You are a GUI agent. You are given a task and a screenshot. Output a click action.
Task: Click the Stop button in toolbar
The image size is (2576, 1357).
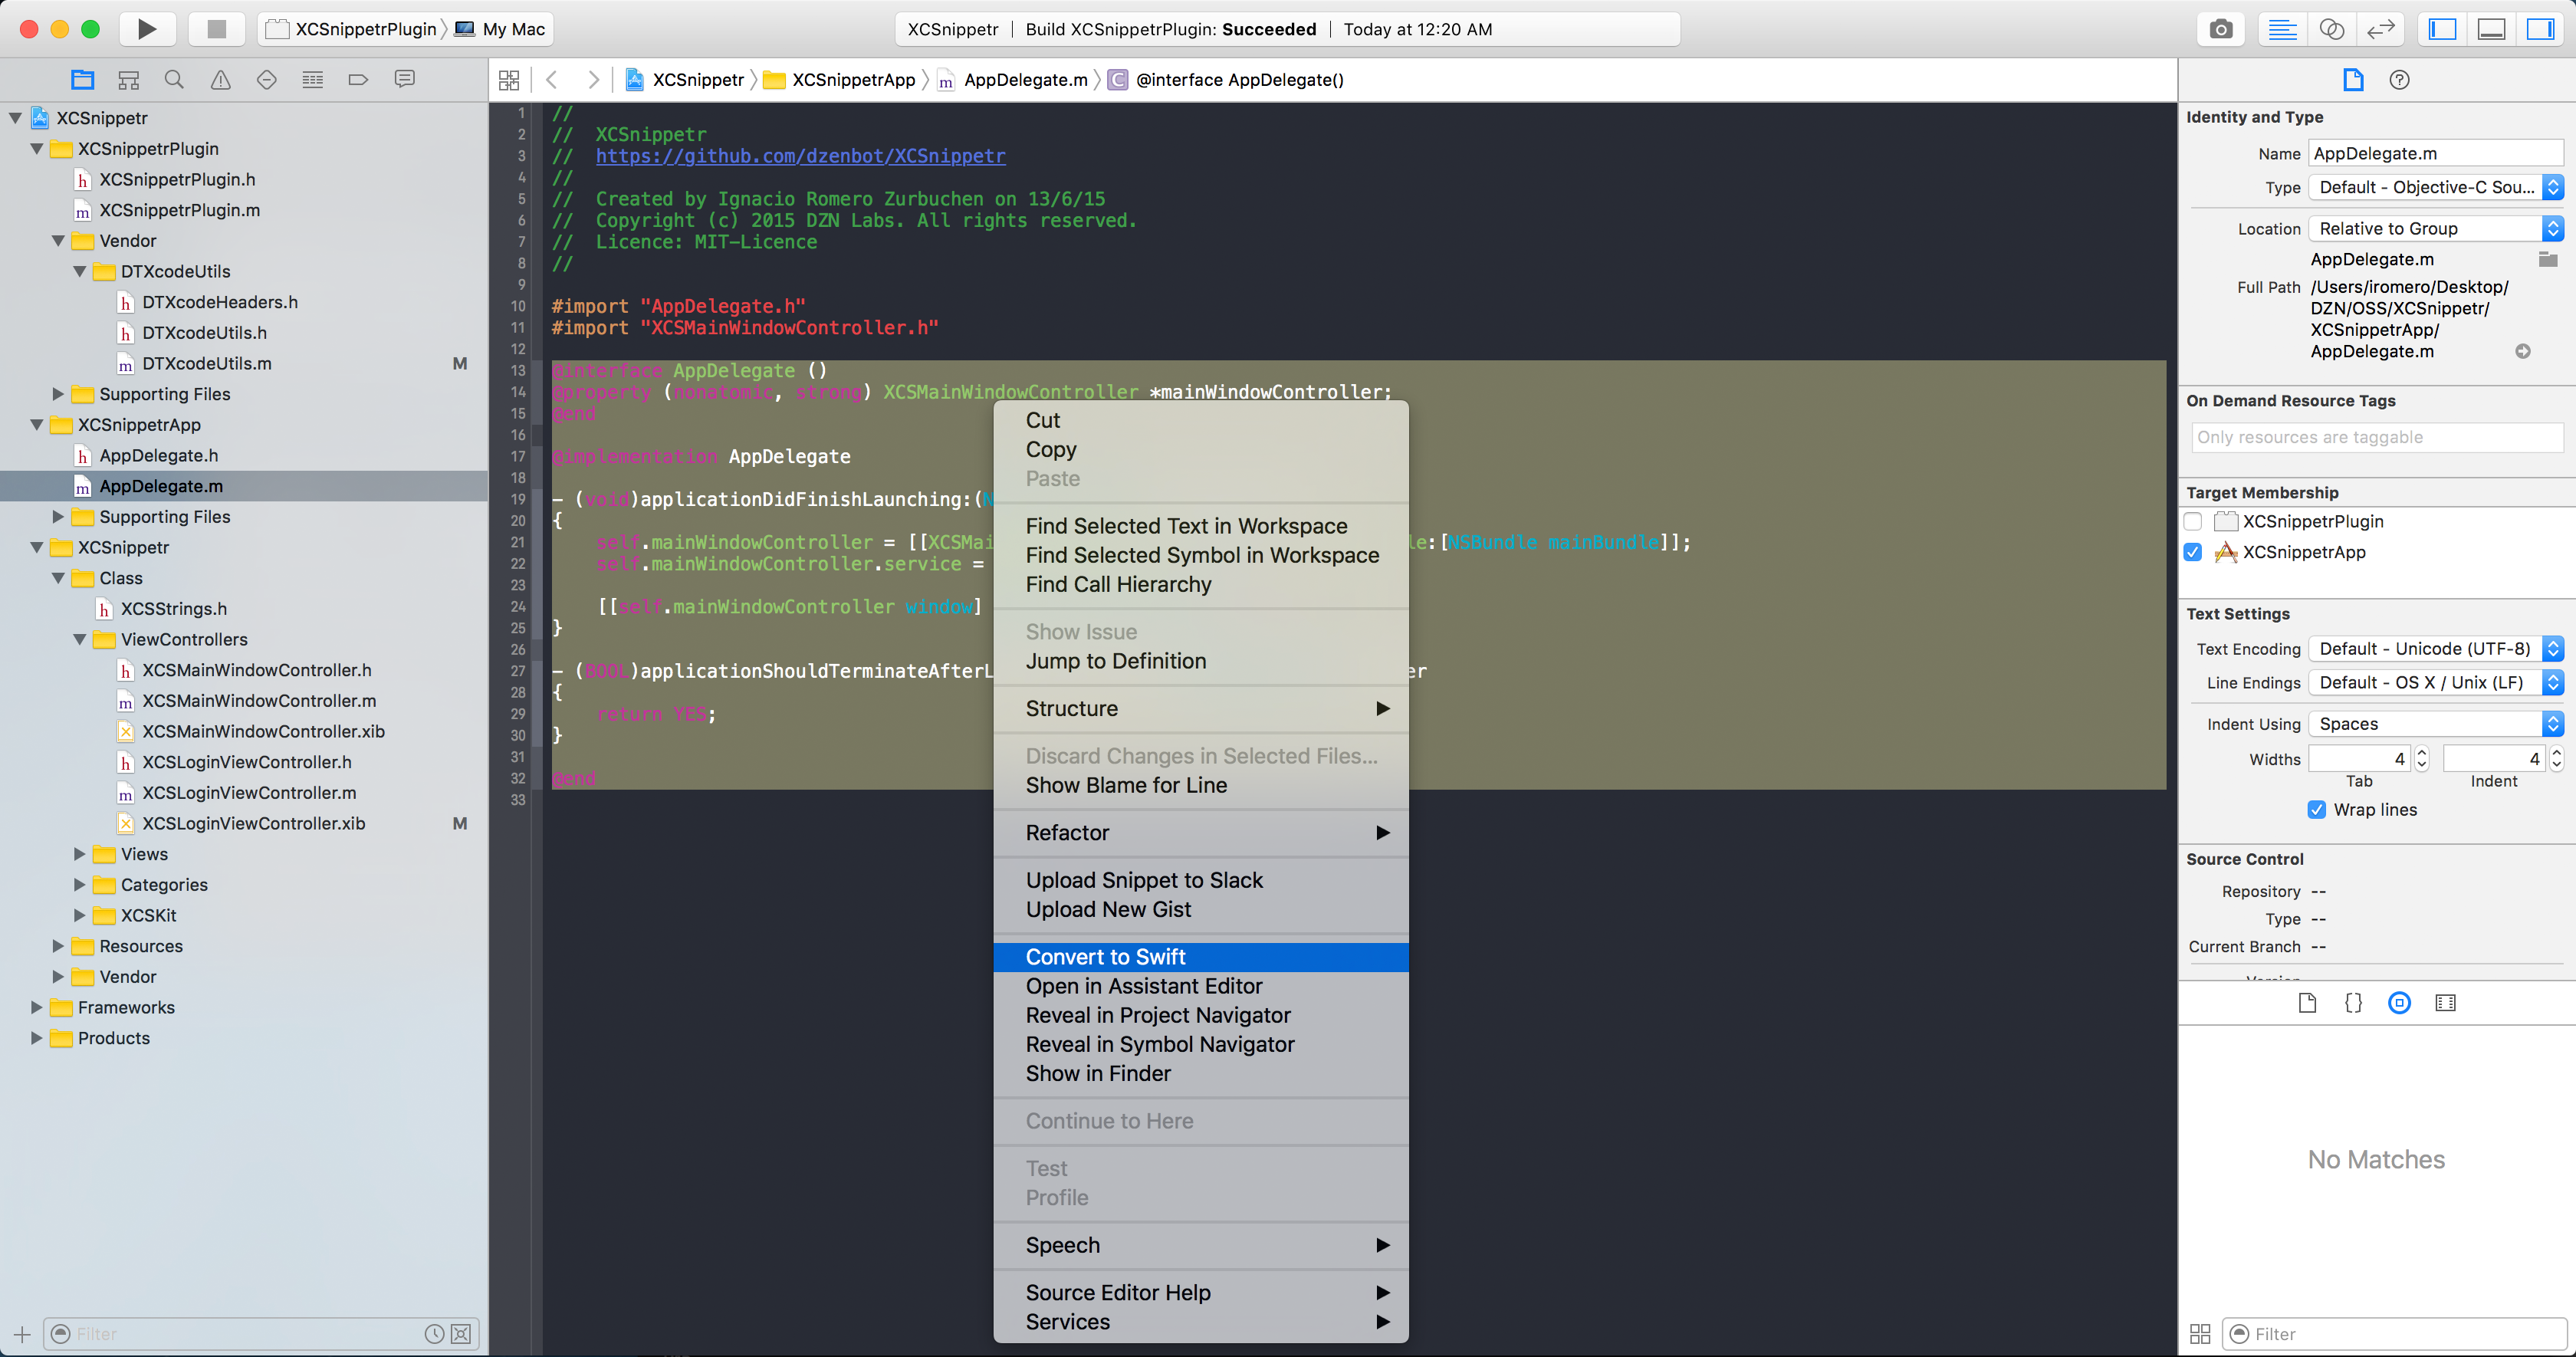216,29
